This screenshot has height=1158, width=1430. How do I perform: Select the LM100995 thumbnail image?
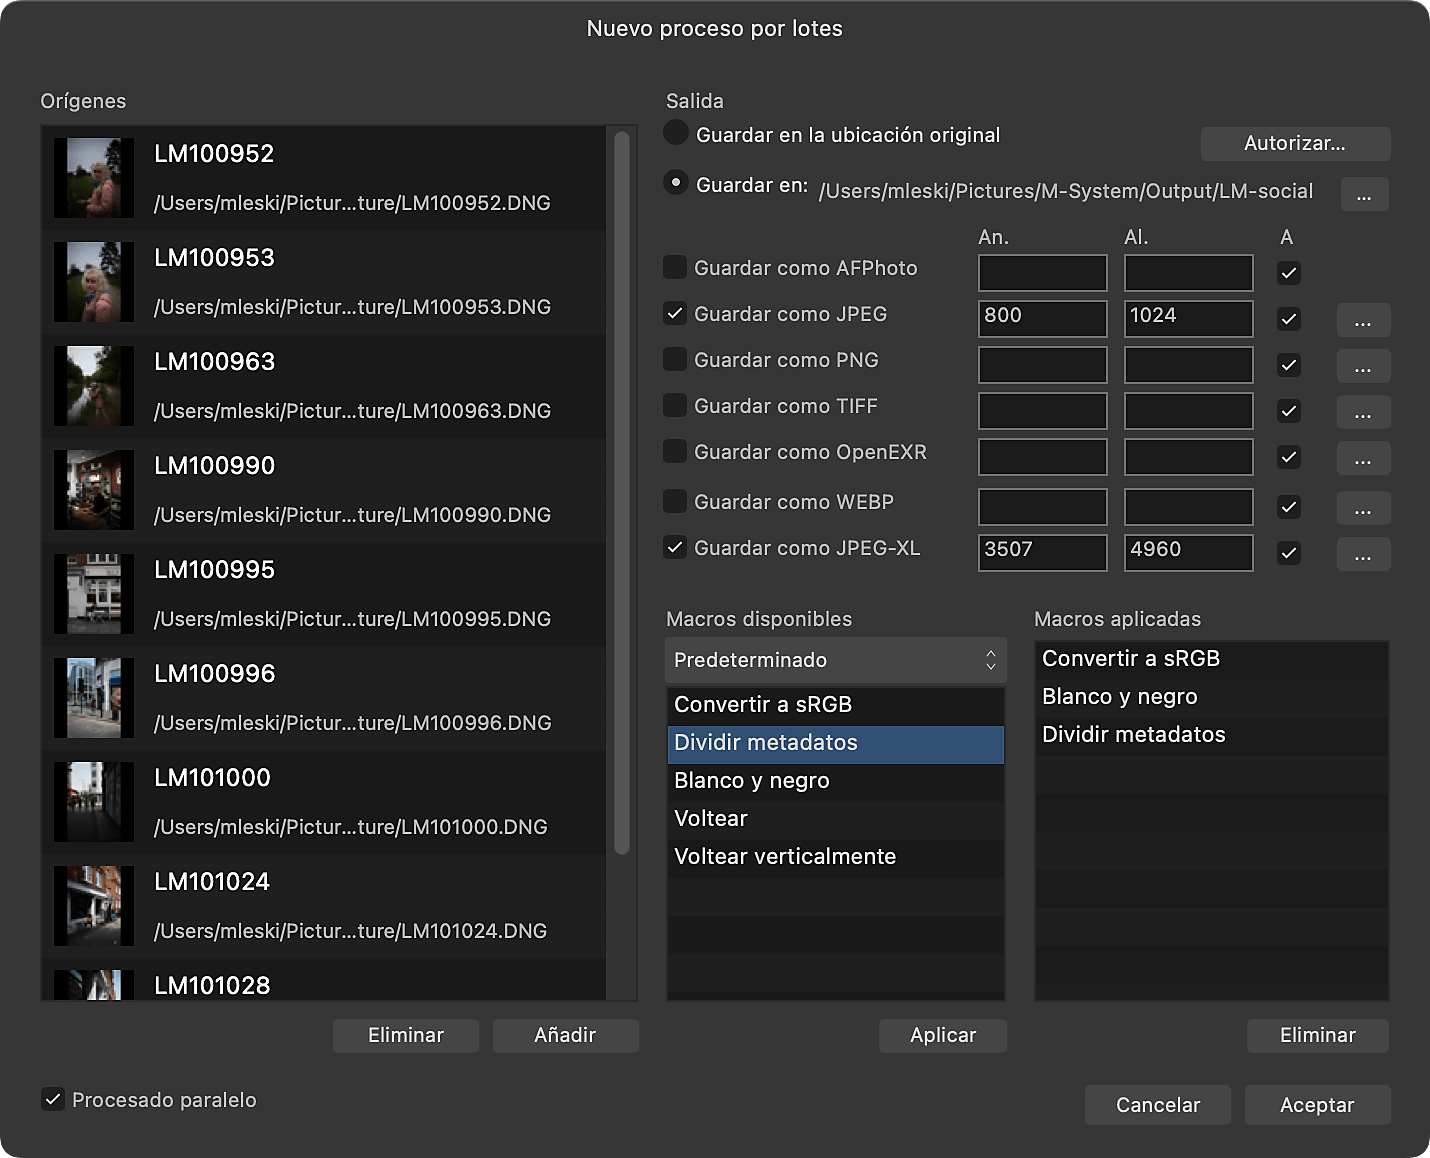(93, 594)
